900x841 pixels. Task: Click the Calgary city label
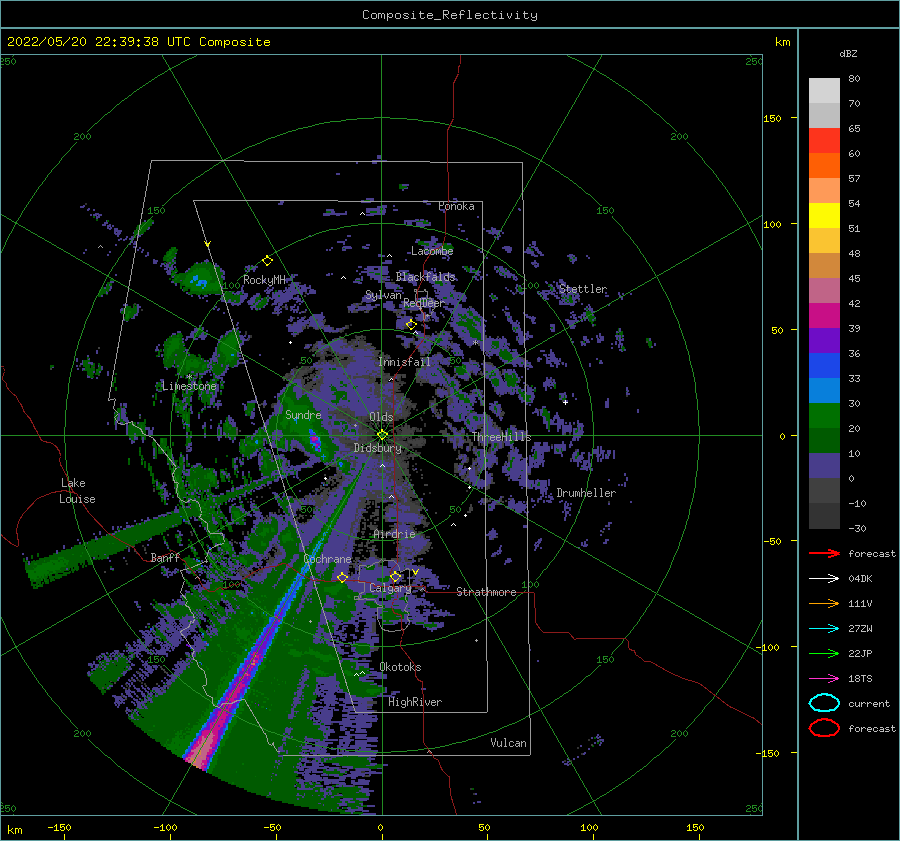pos(390,588)
